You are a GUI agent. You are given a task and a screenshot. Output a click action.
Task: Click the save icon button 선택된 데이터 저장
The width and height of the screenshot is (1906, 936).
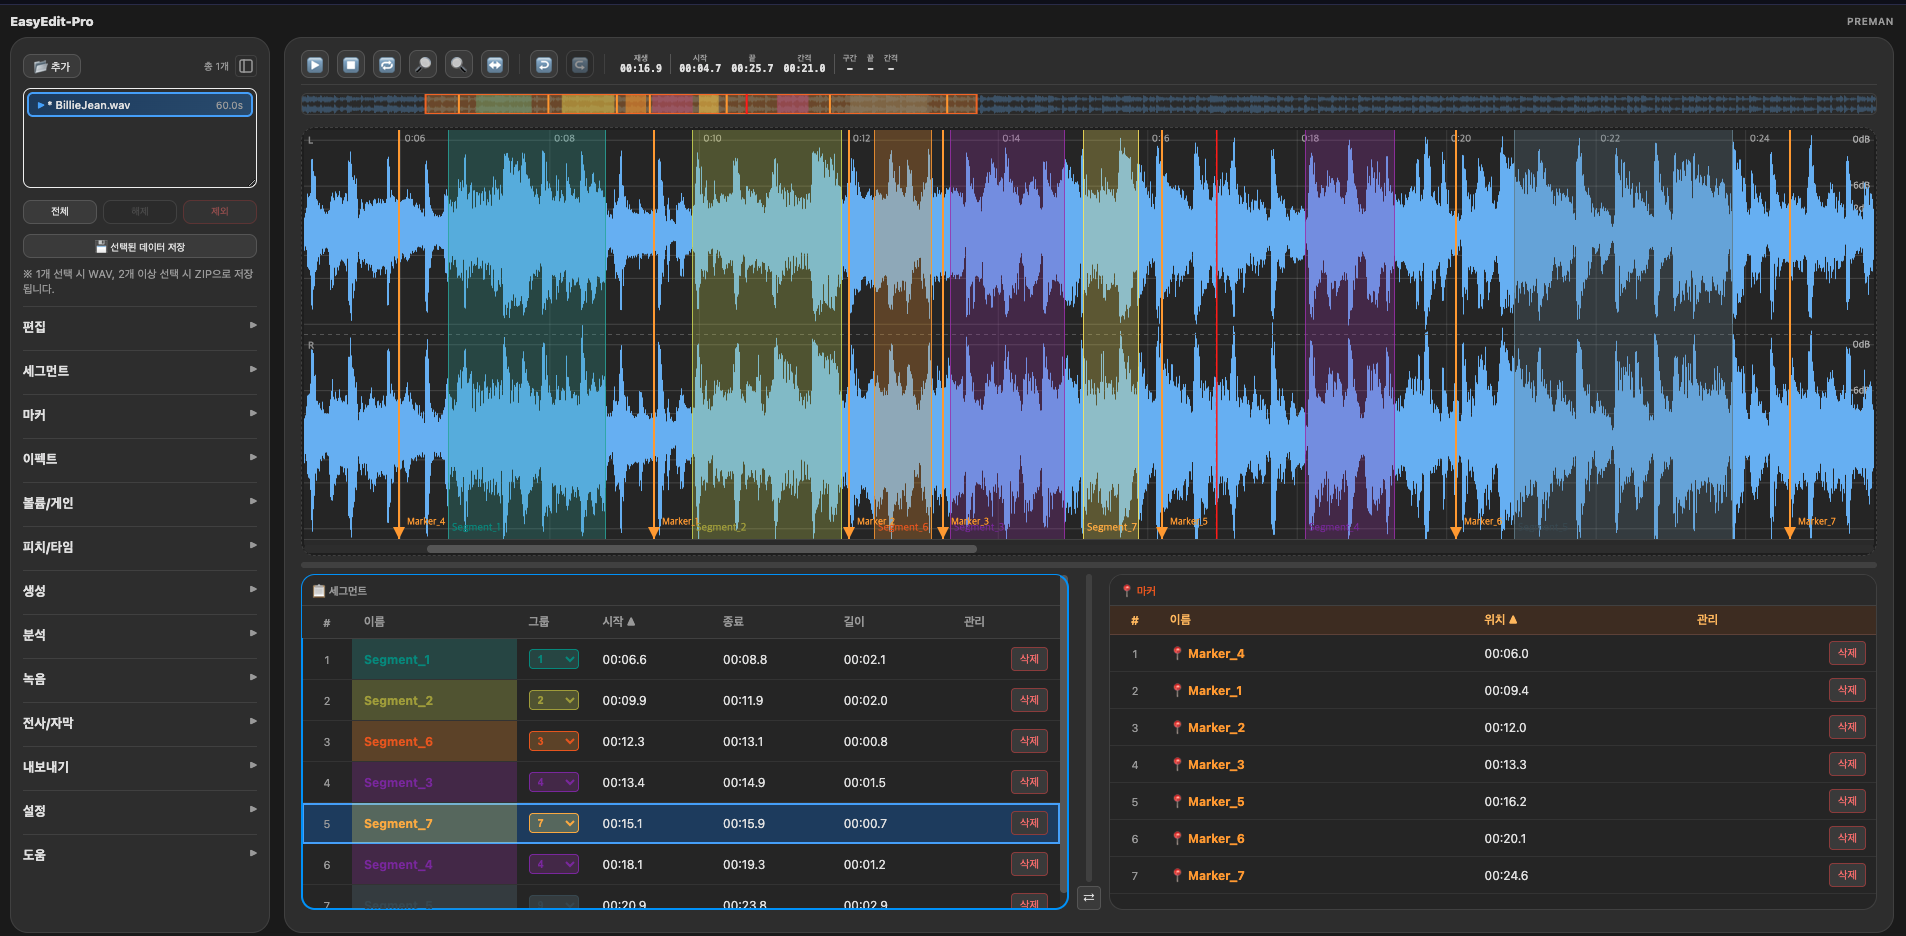140,247
